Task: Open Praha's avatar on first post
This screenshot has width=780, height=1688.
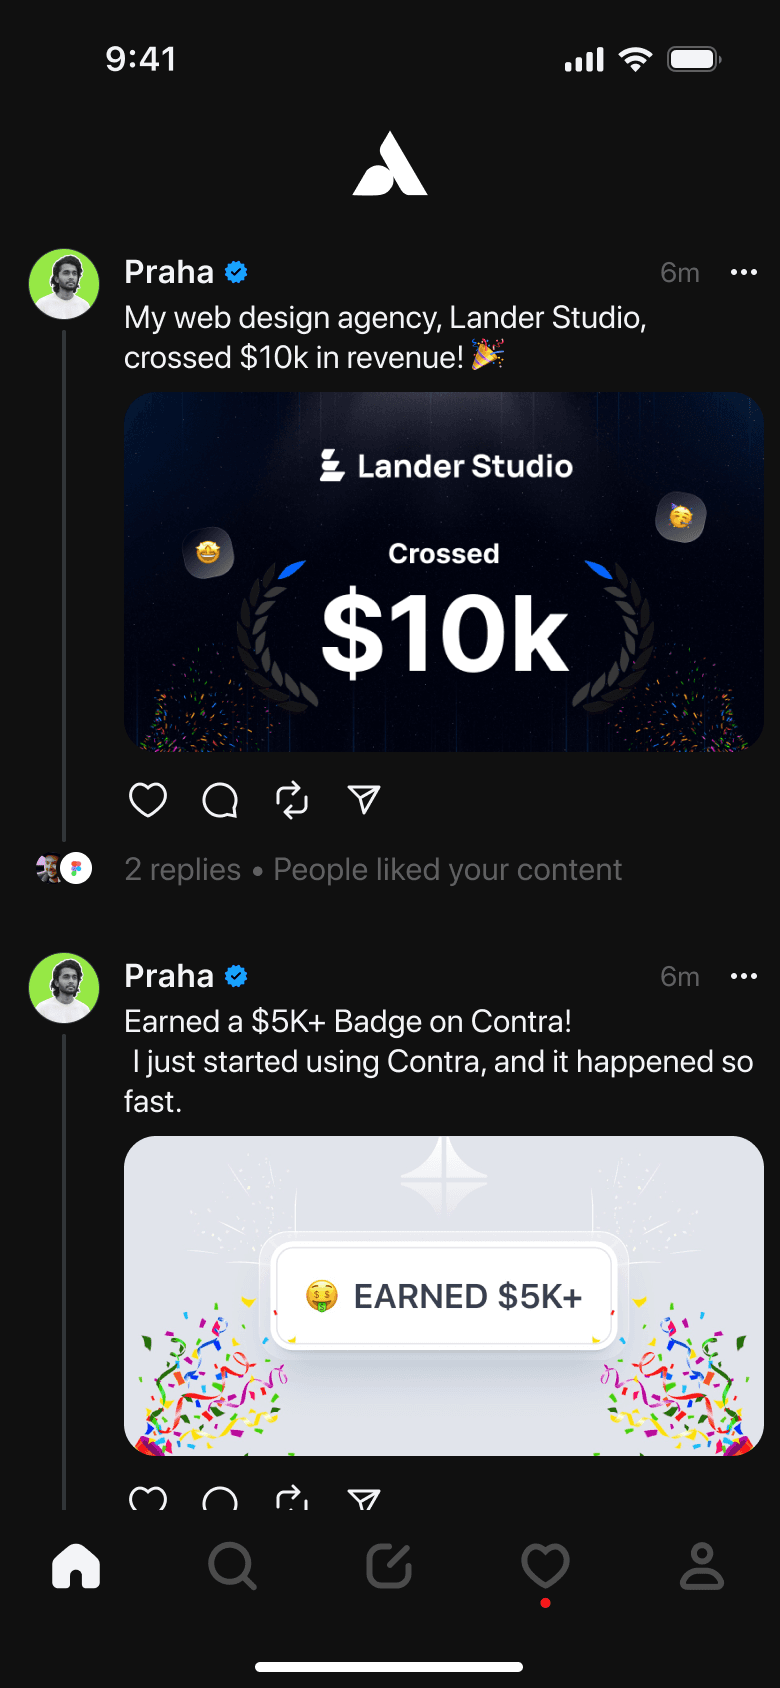Action: (64, 284)
